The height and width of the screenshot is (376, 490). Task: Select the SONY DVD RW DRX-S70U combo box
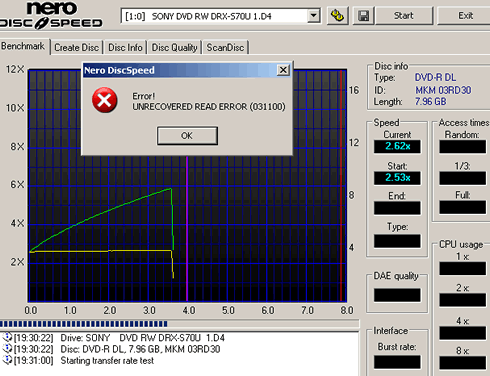(x=220, y=16)
